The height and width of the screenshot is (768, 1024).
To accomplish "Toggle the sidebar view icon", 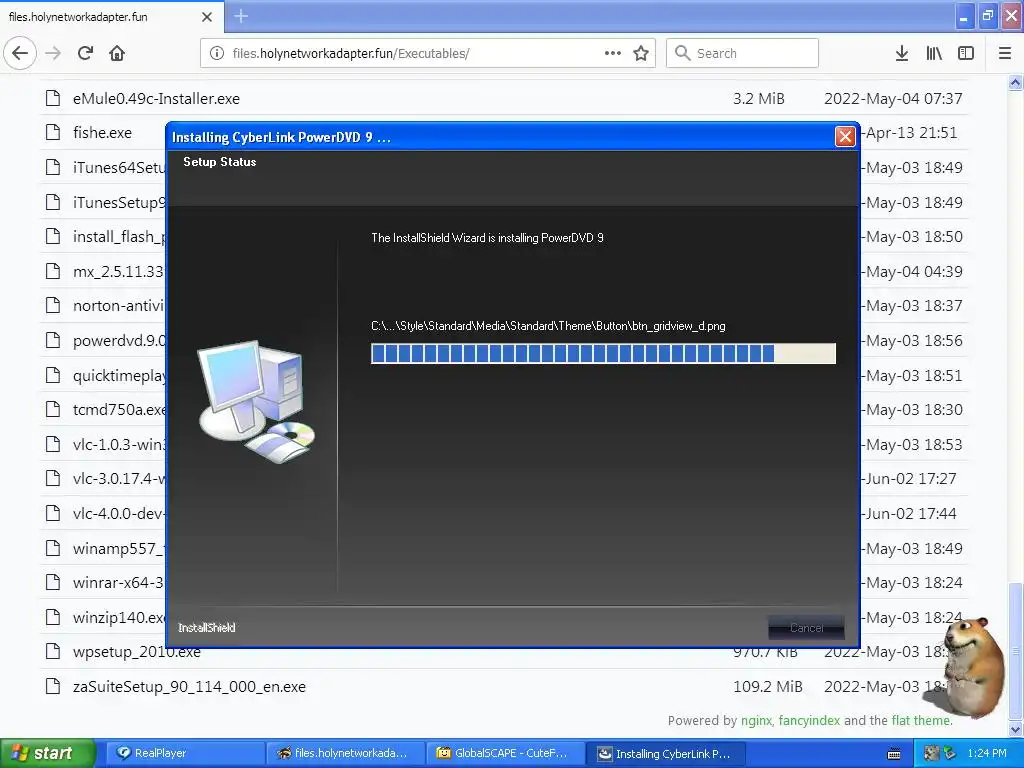I will coord(966,53).
